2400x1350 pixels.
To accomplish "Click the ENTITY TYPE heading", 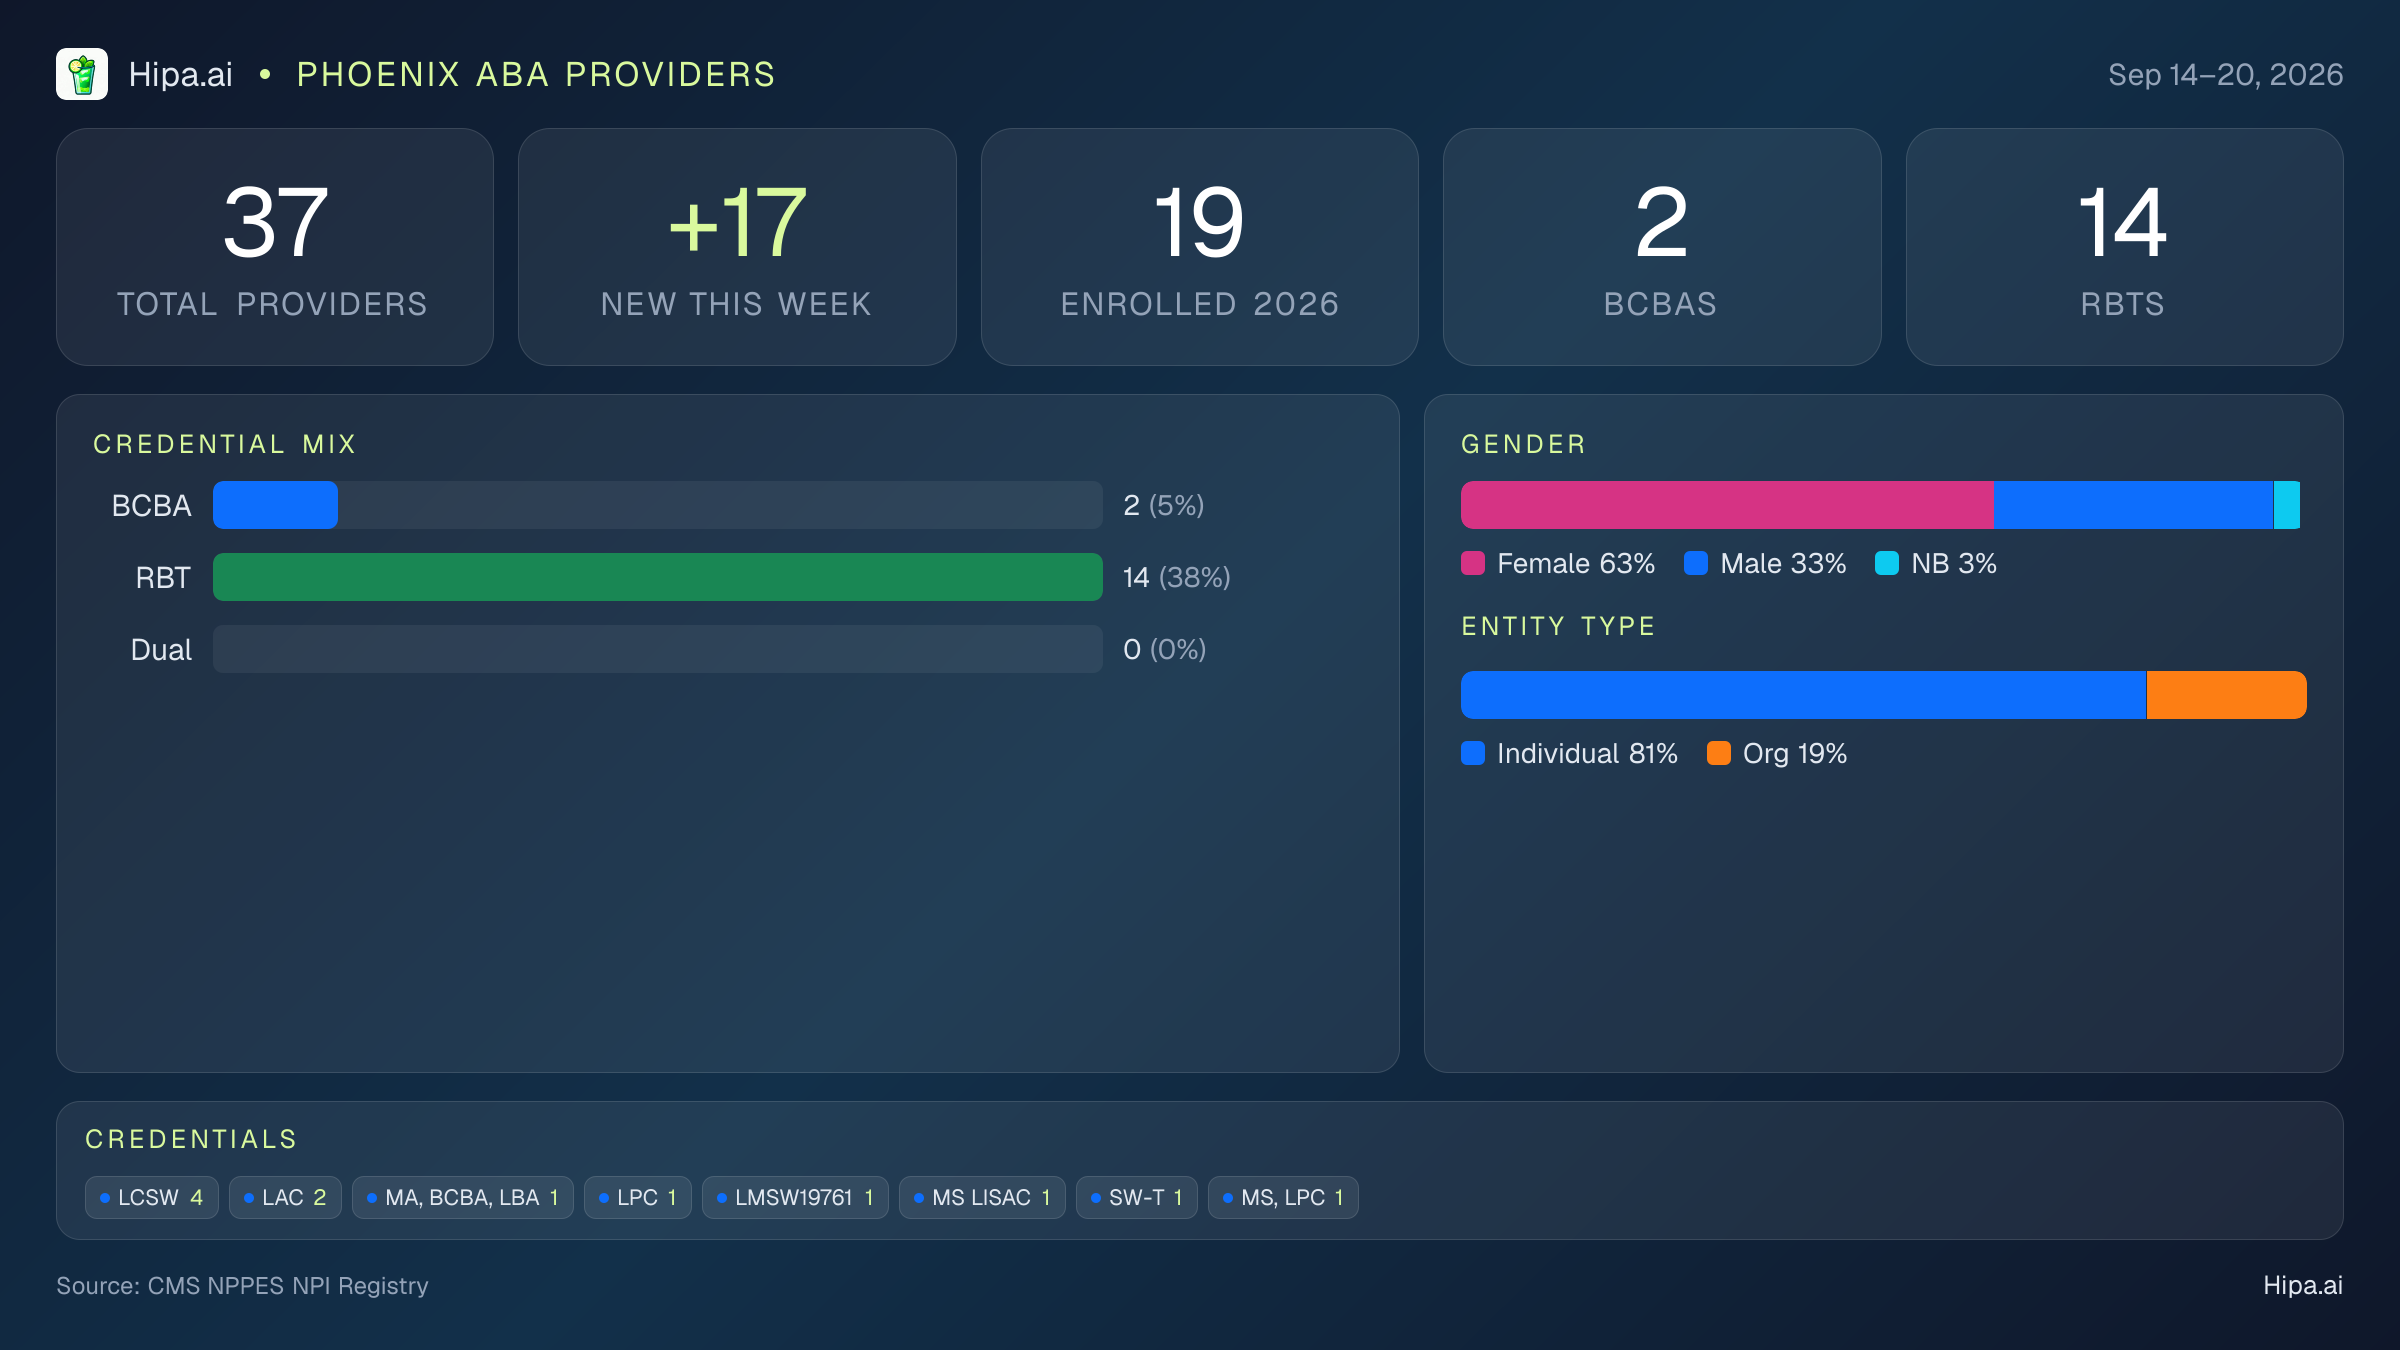I will point(1558,626).
